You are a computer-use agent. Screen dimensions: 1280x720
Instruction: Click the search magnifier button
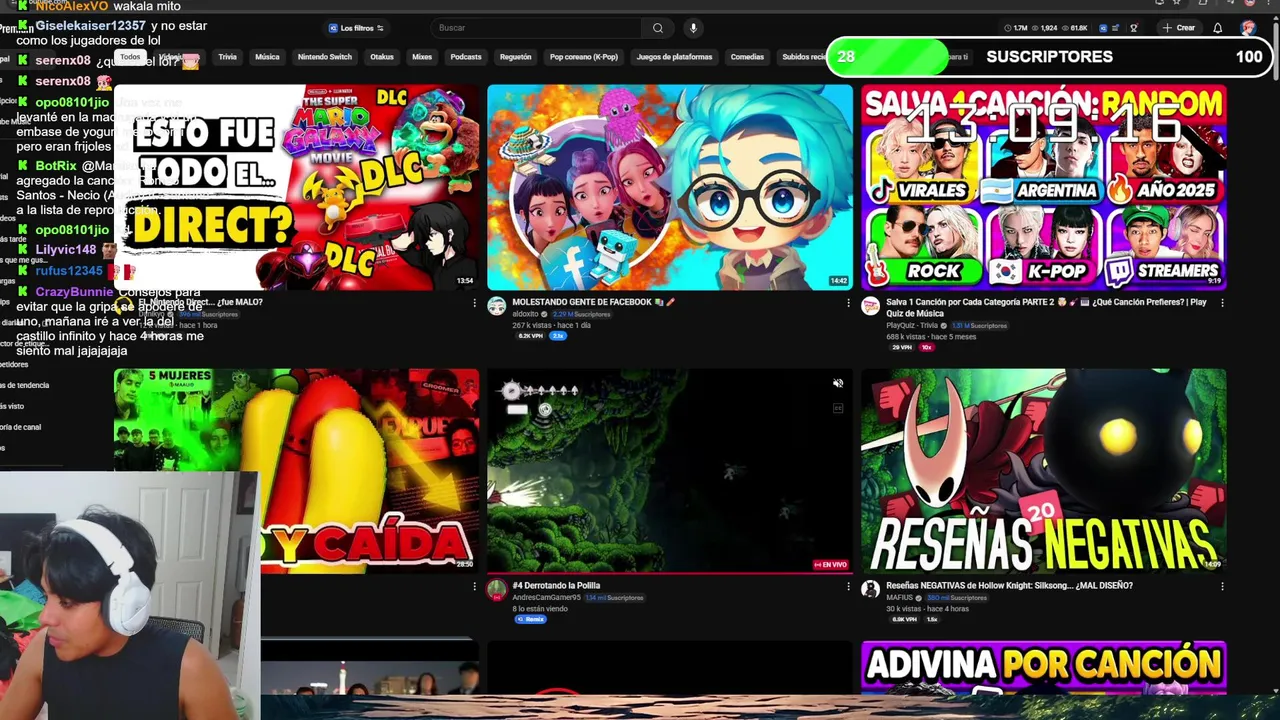pyautogui.click(x=657, y=28)
